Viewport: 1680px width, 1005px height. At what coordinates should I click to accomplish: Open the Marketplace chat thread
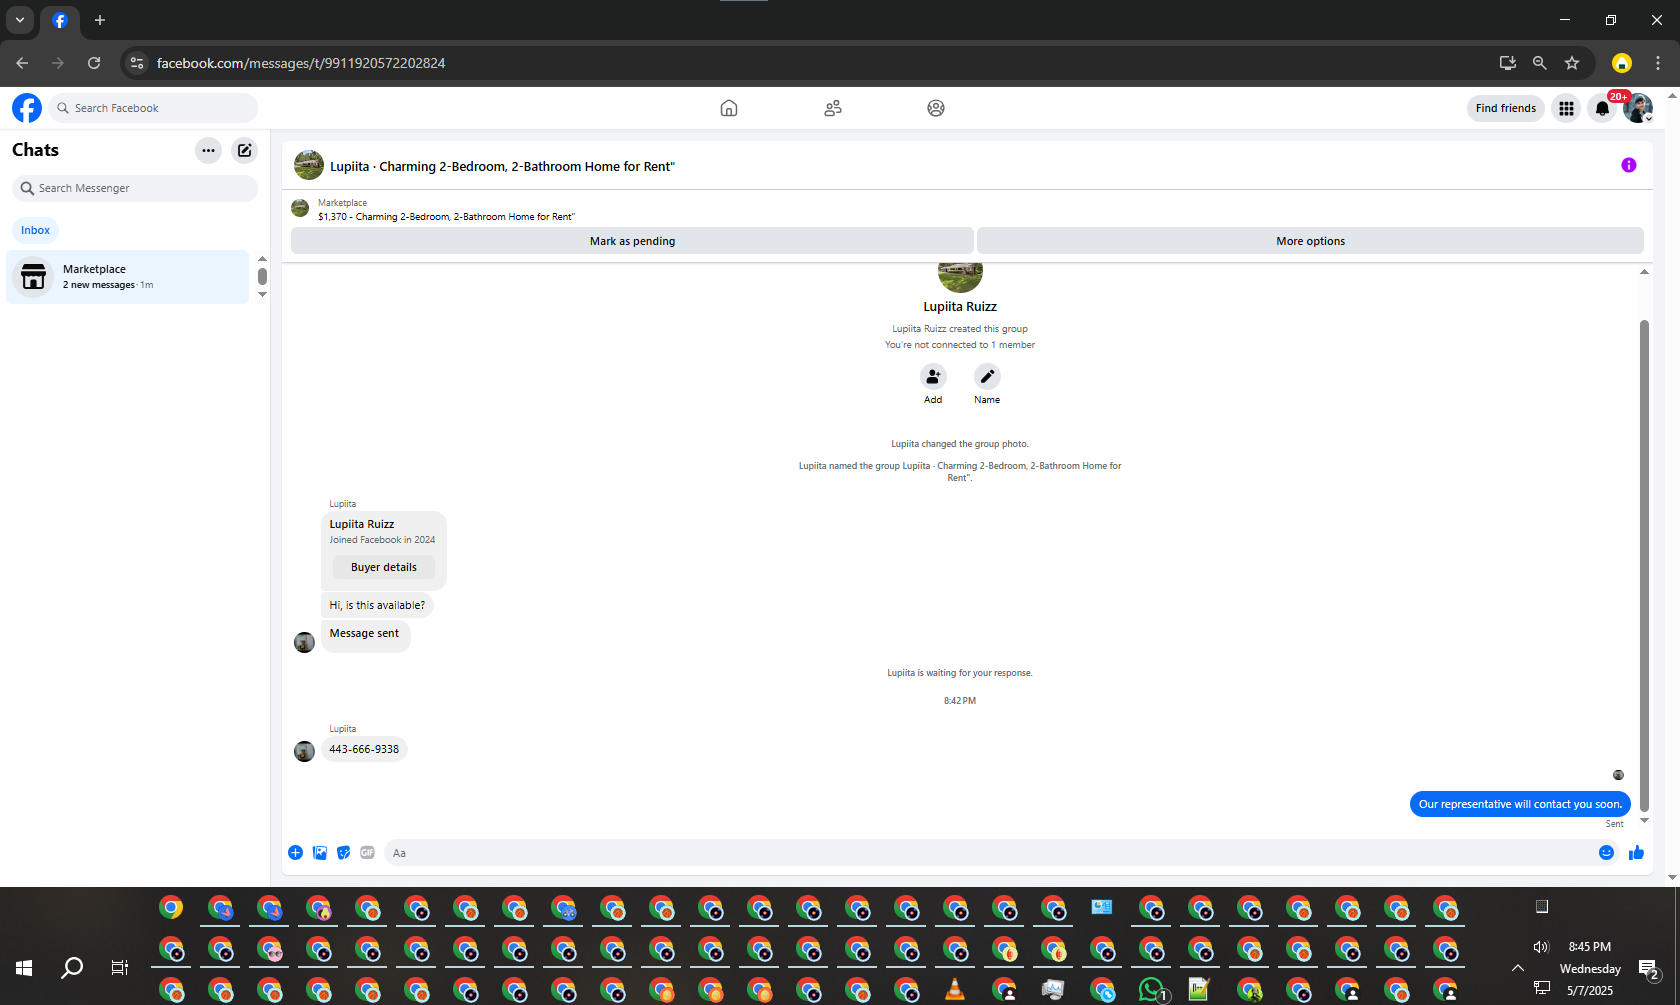128,277
